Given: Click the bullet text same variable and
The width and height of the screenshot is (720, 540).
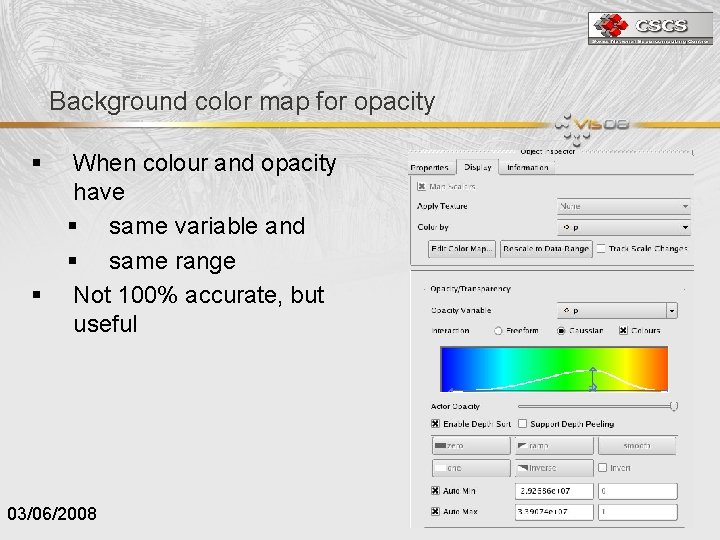Looking at the screenshot, I should click(207, 226).
